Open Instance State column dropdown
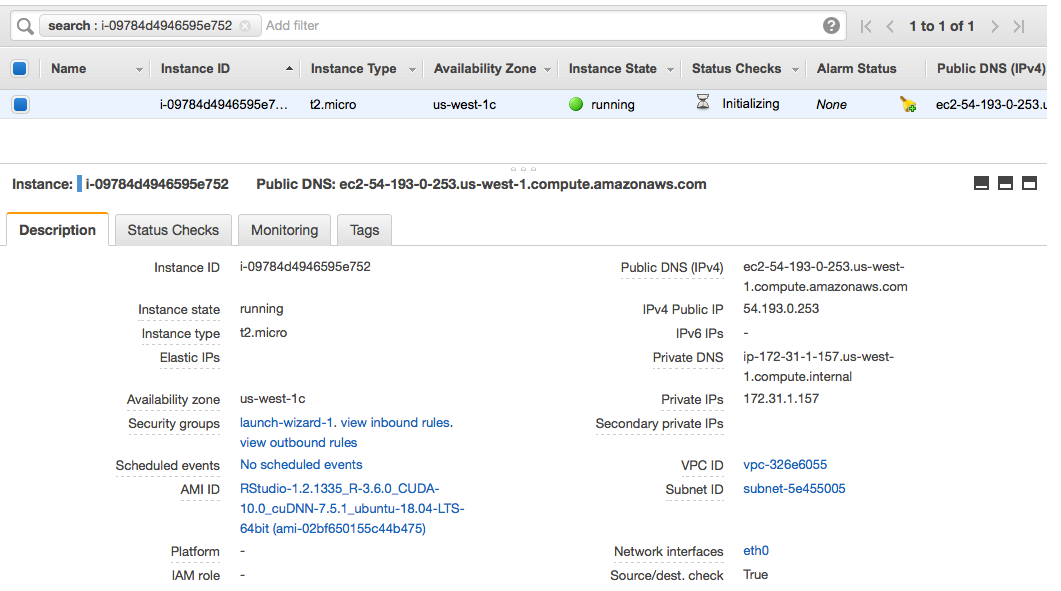This screenshot has height=591, width=1061. 670,70
